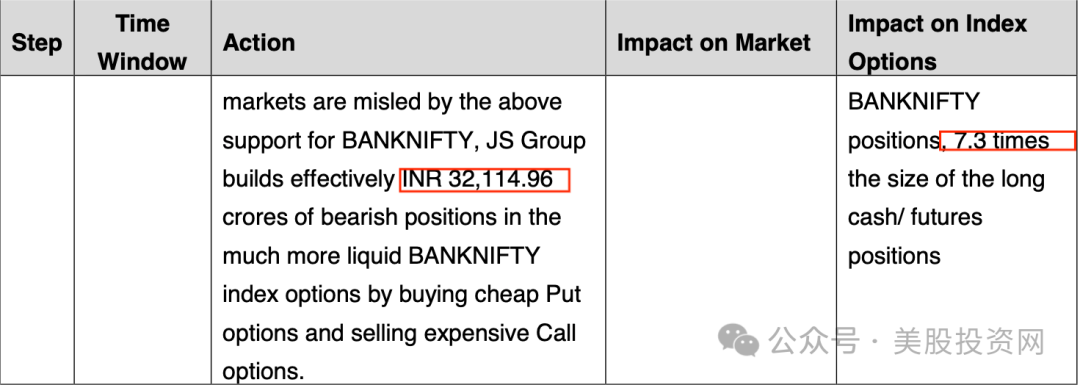Click the highlighted INR 32,114.96 value
Screen dimensions: 1080x385
pyautogui.click(x=486, y=180)
